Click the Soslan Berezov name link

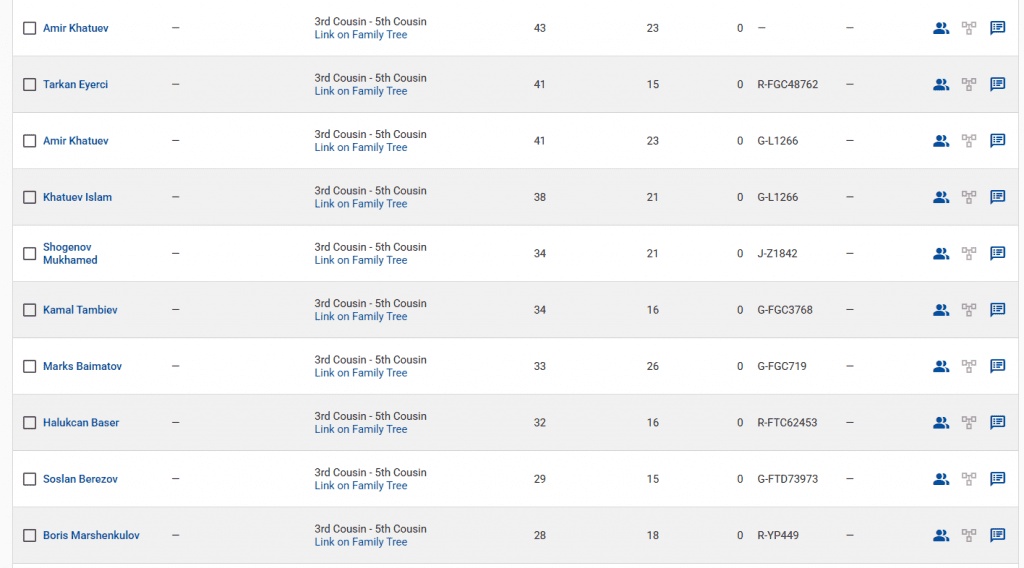80,479
